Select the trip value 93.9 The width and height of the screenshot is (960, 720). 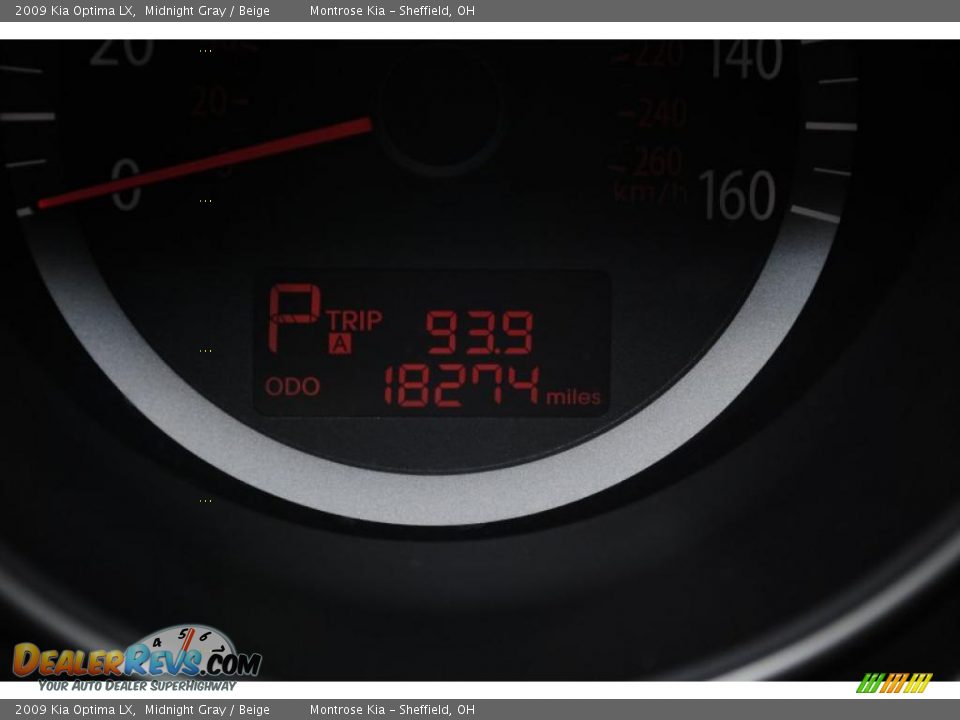(479, 332)
